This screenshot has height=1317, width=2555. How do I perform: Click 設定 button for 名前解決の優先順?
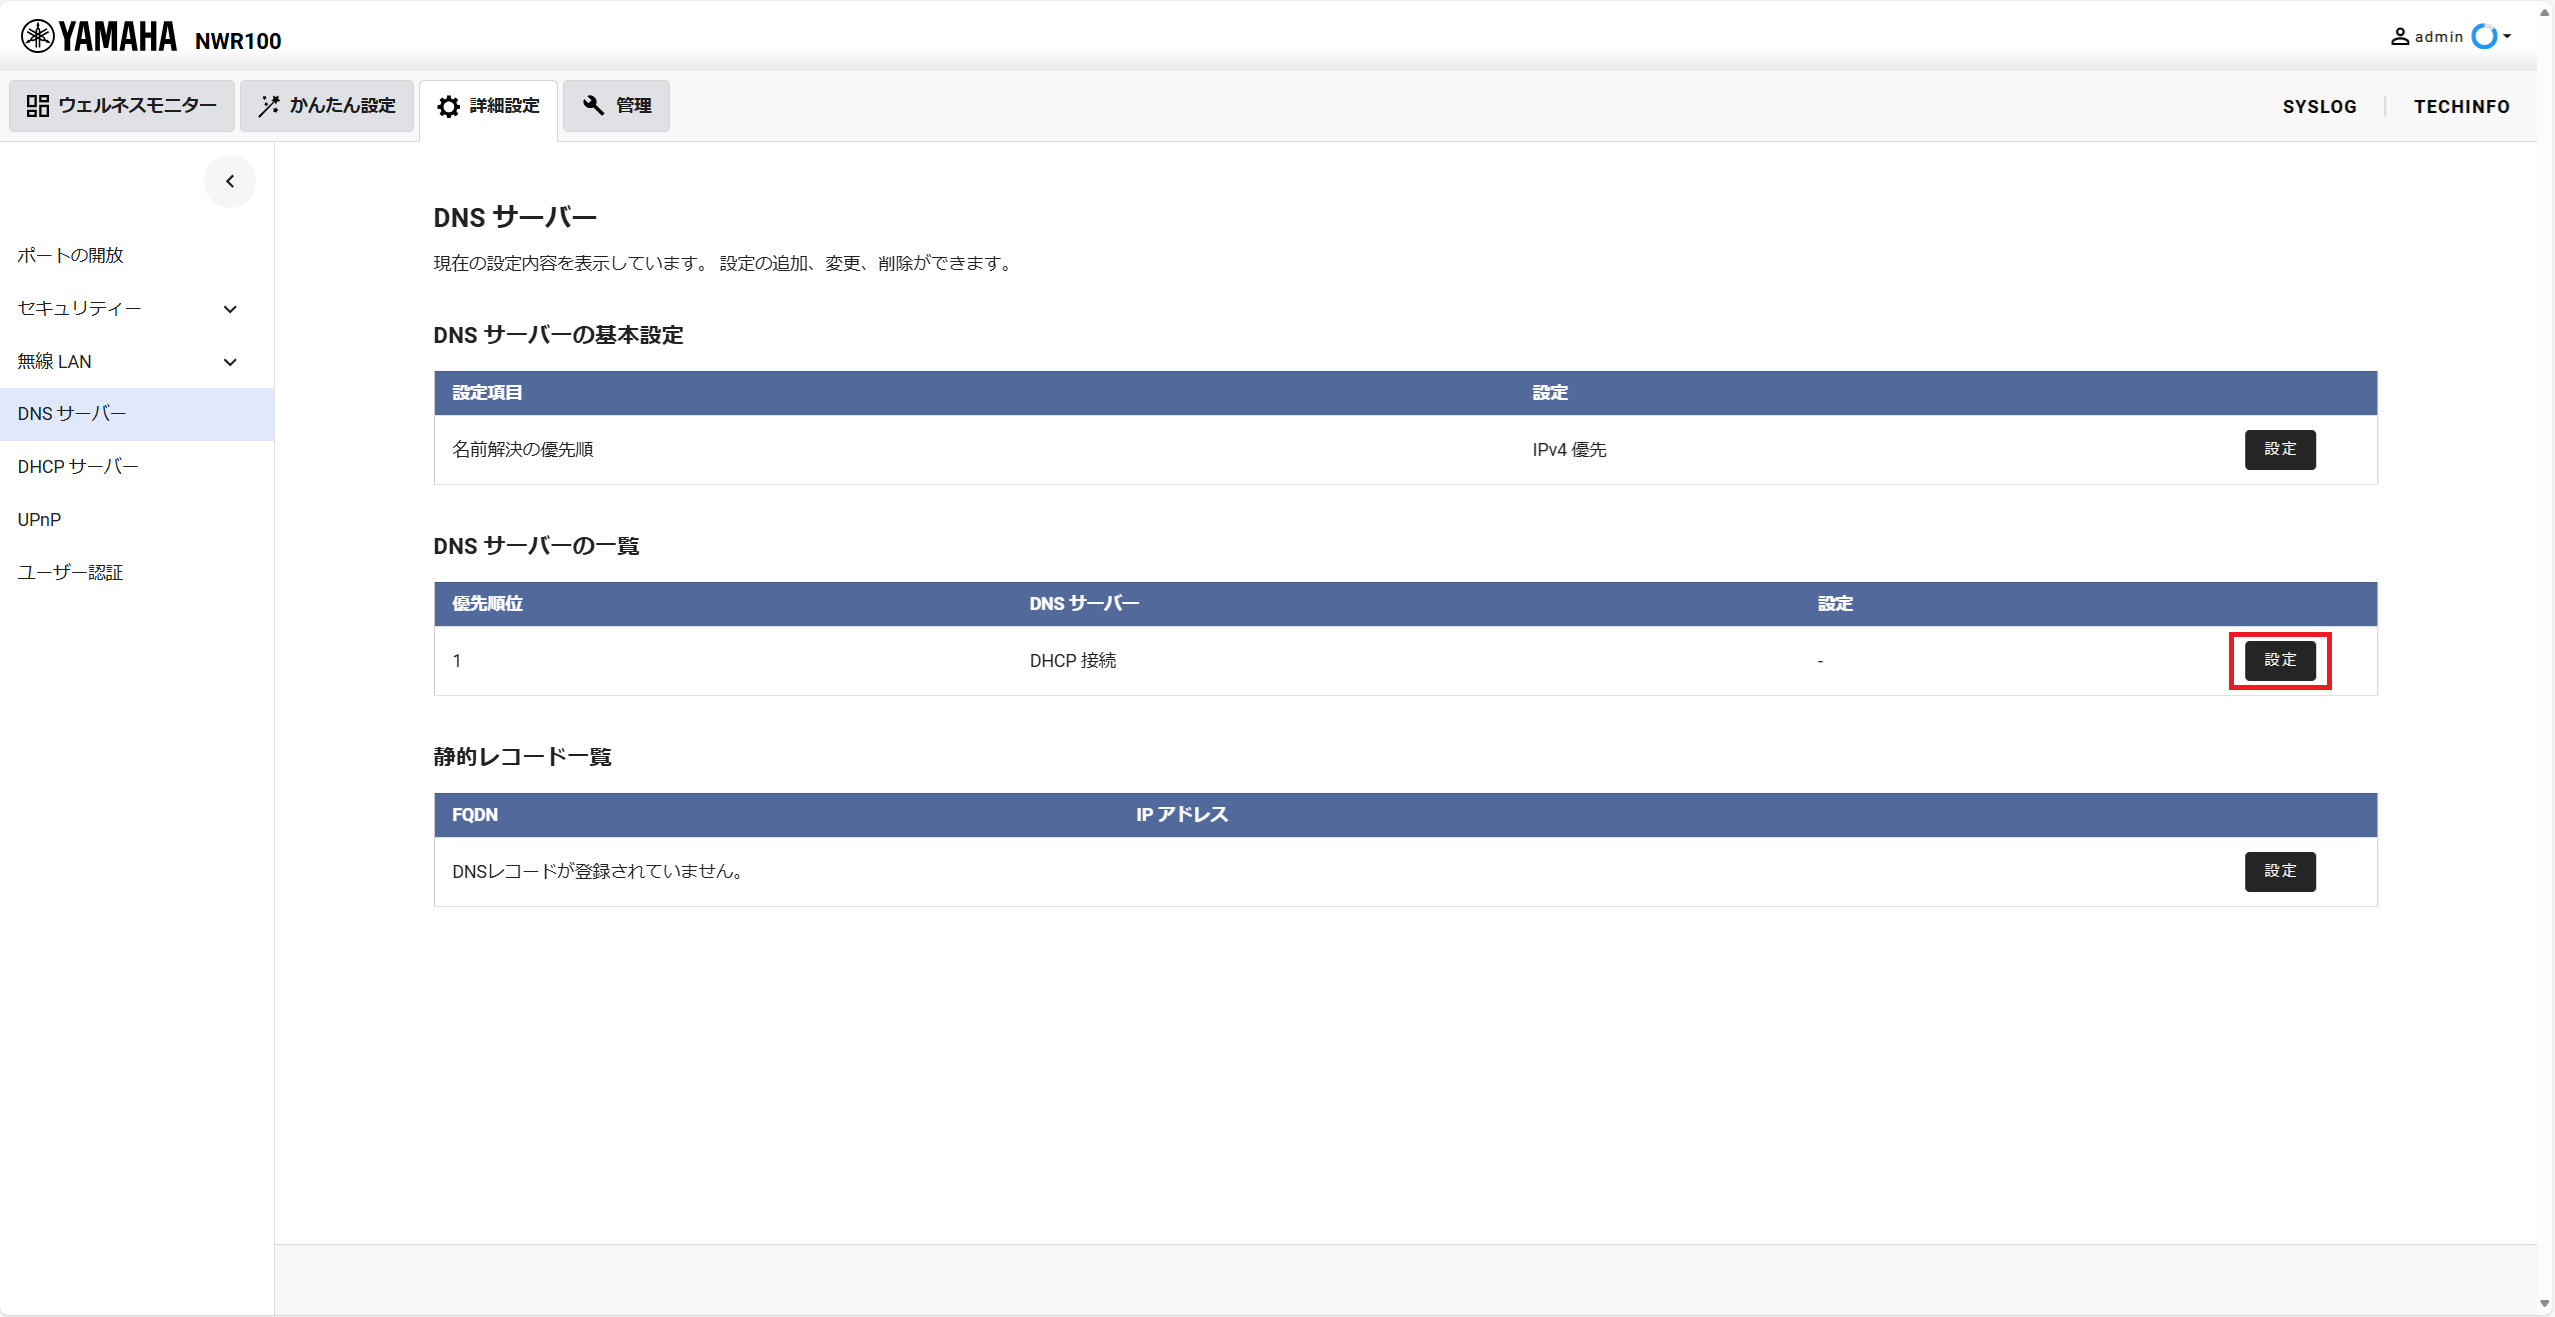[x=2279, y=450]
